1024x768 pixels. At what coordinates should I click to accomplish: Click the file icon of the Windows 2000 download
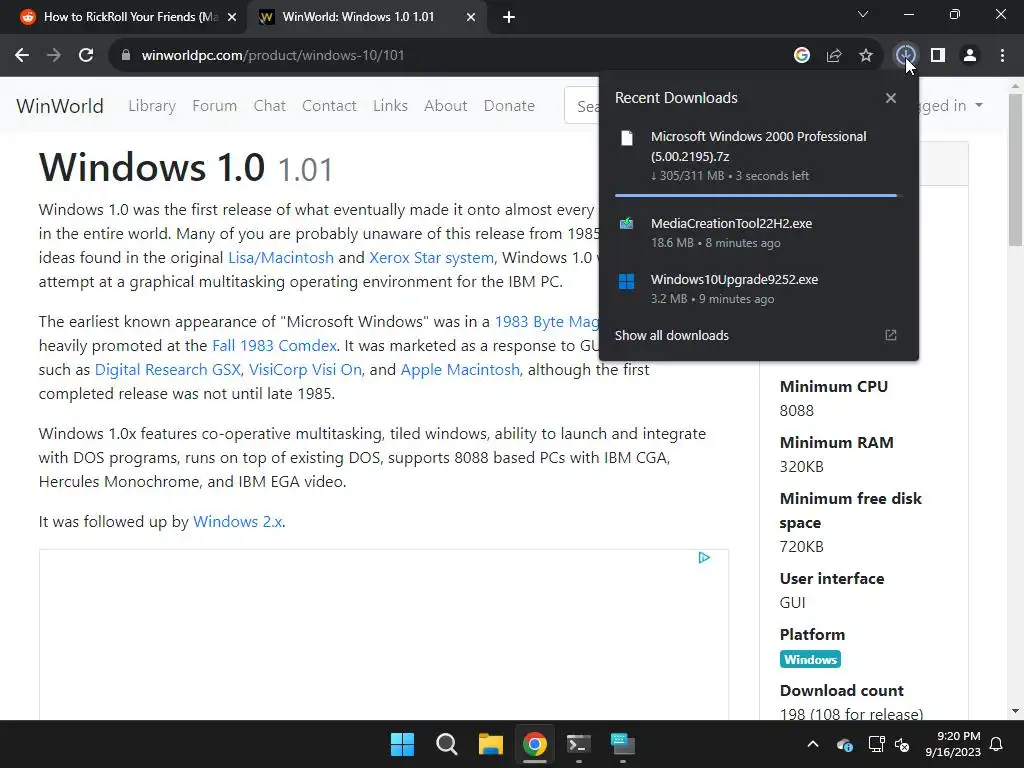(627, 138)
